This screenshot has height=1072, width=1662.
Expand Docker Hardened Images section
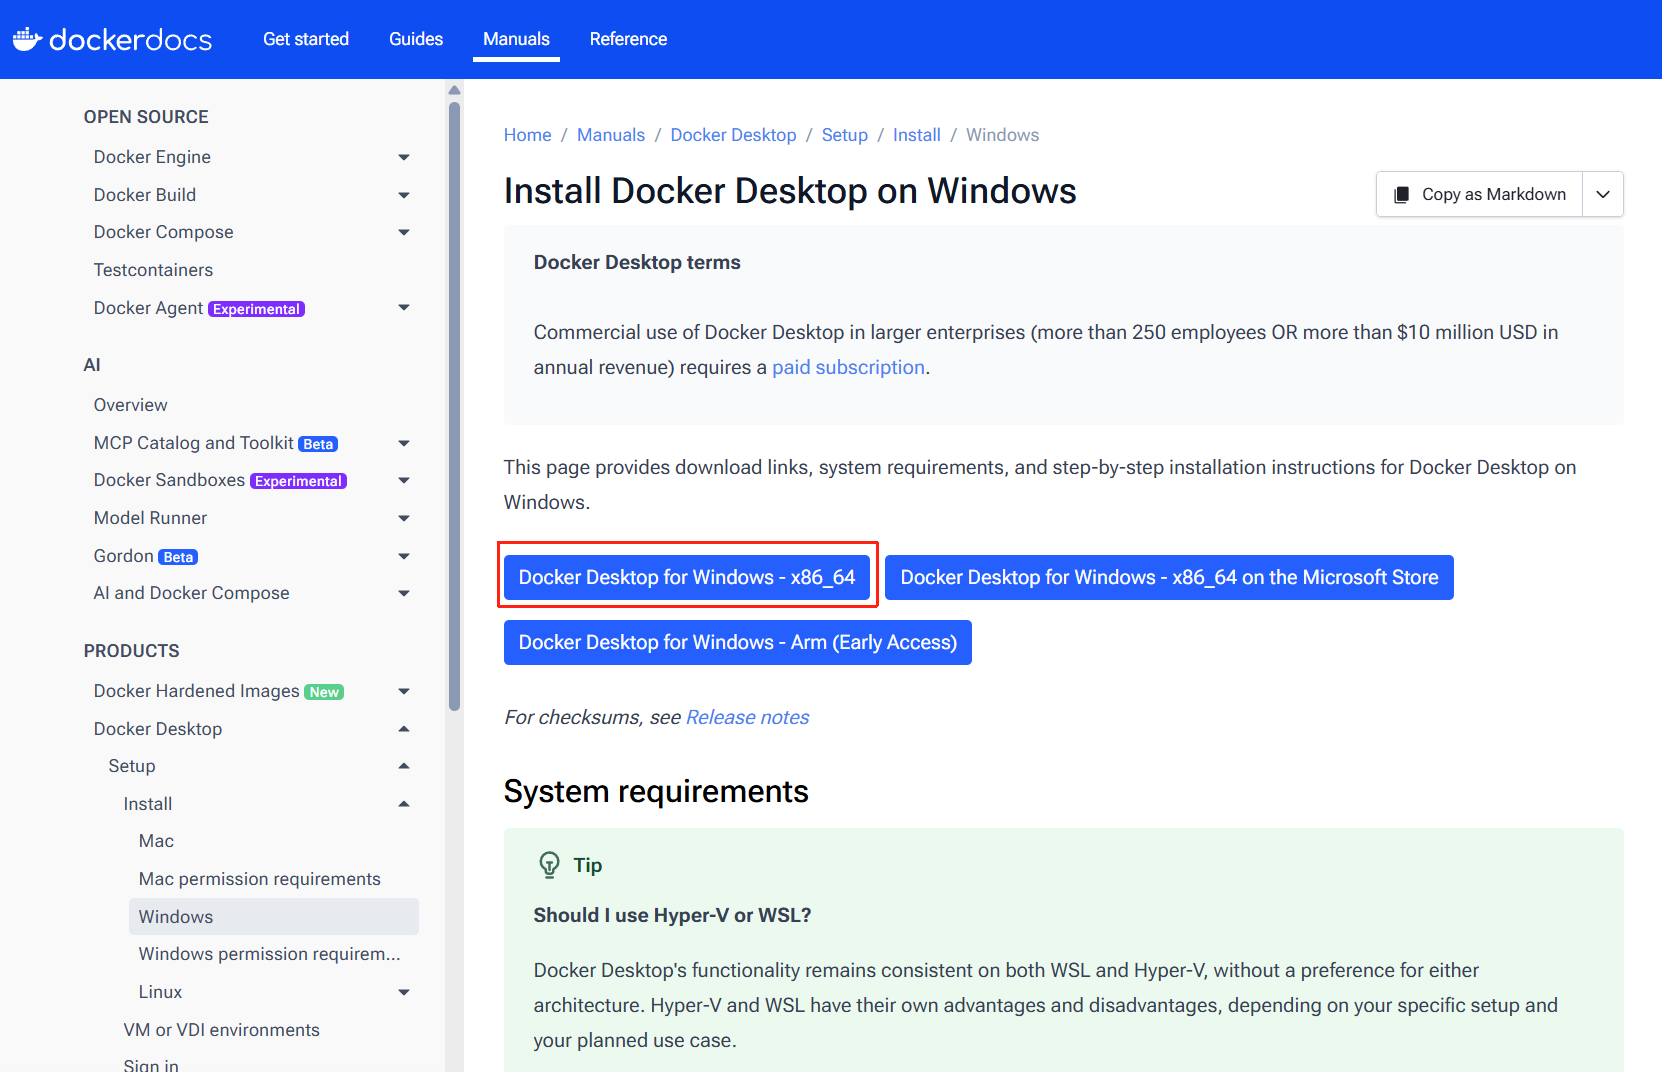coord(404,691)
